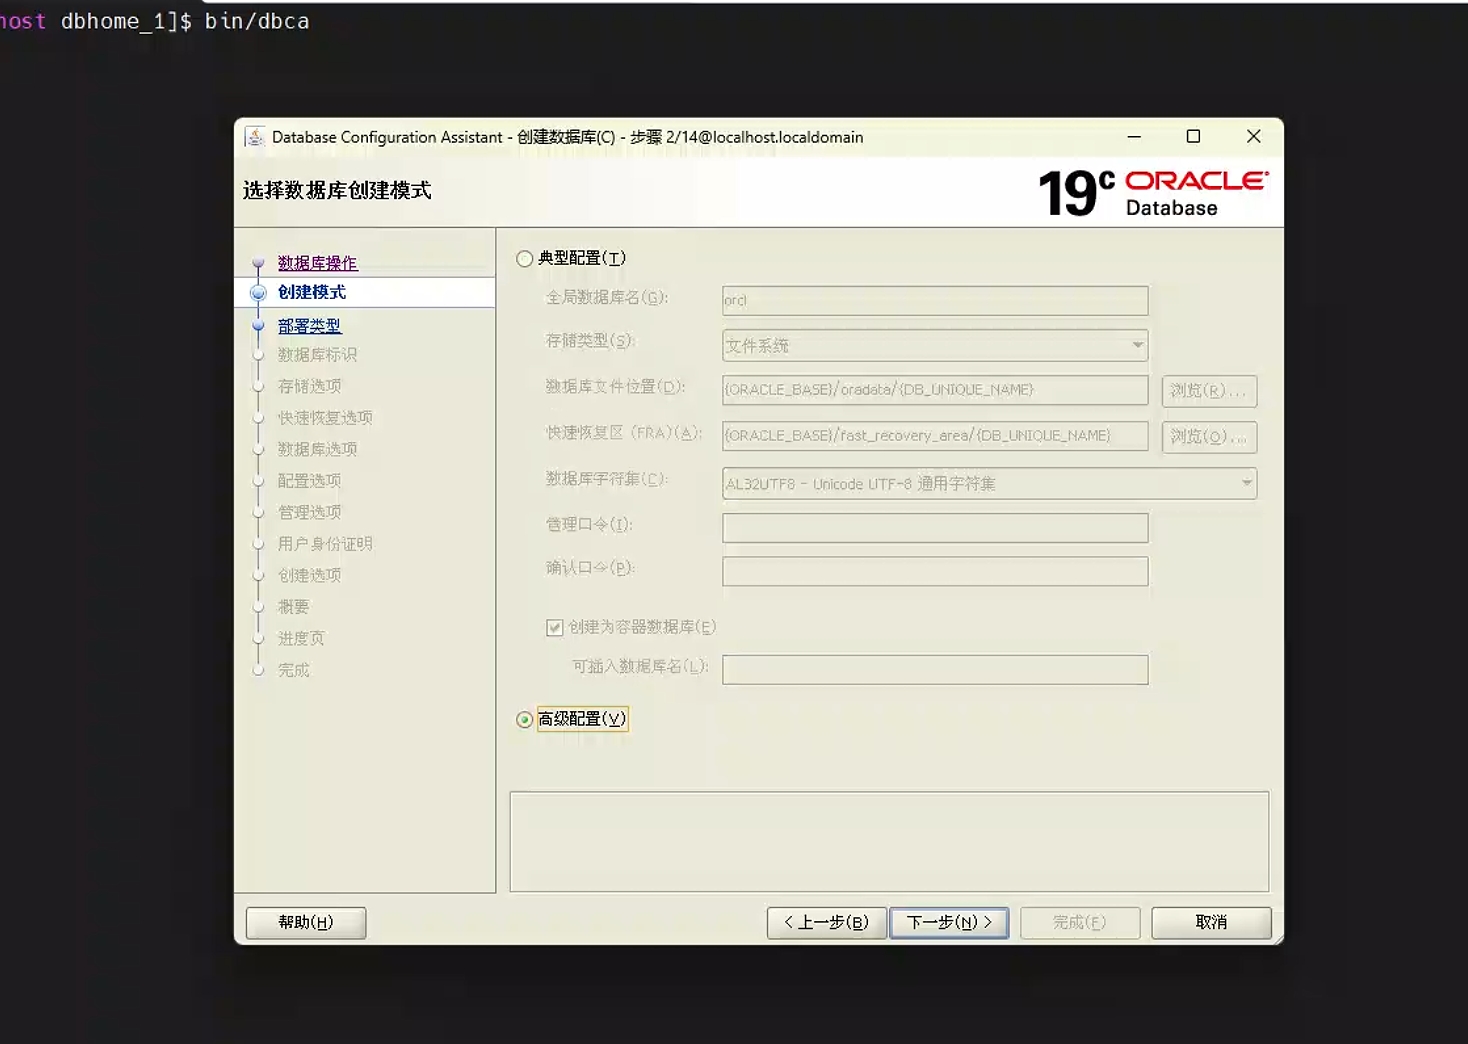Cancel the wizard with 取消 button
Image resolution: width=1468 pixels, height=1044 pixels.
coord(1211,923)
